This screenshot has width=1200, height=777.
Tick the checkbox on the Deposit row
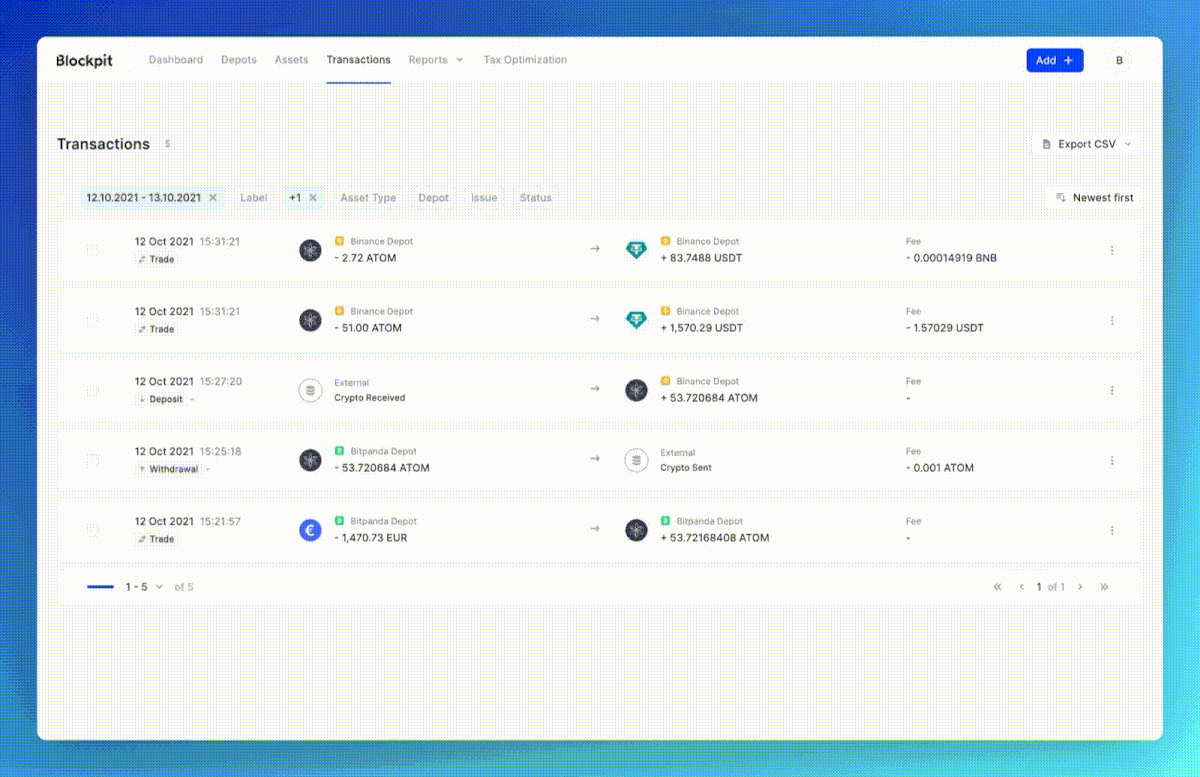(x=92, y=390)
